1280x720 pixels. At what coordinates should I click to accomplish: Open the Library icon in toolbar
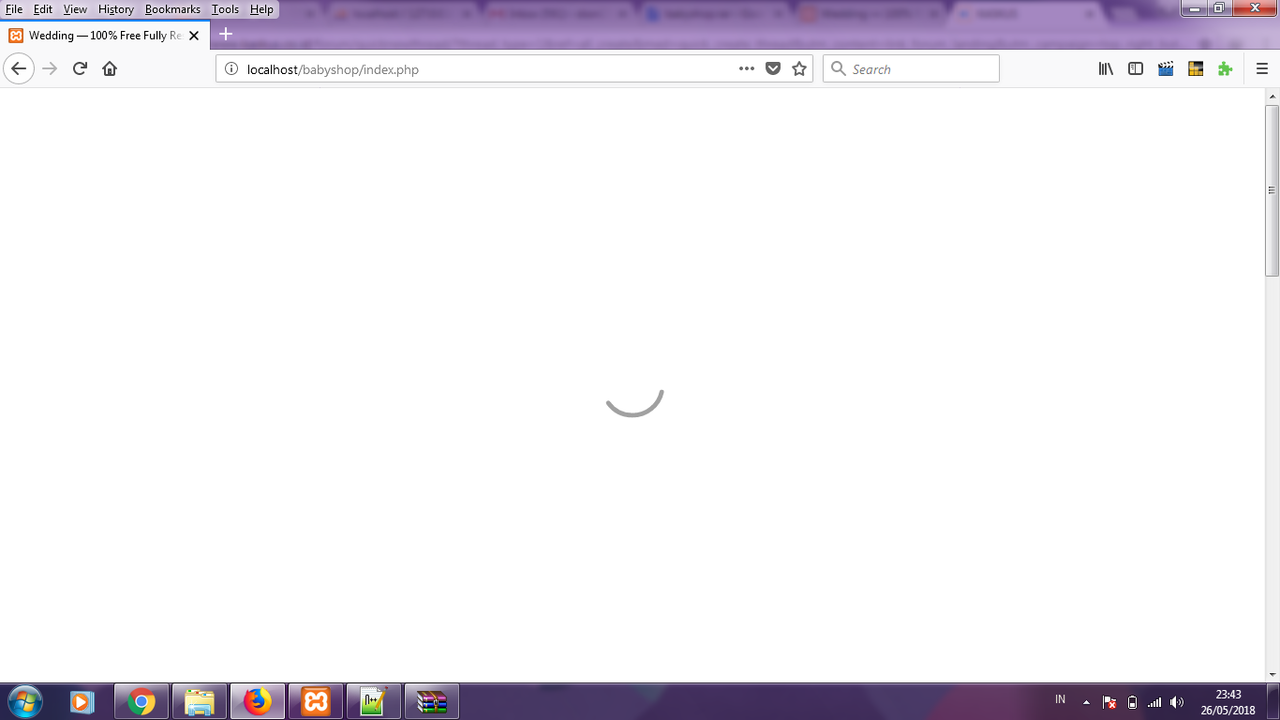click(x=1106, y=69)
